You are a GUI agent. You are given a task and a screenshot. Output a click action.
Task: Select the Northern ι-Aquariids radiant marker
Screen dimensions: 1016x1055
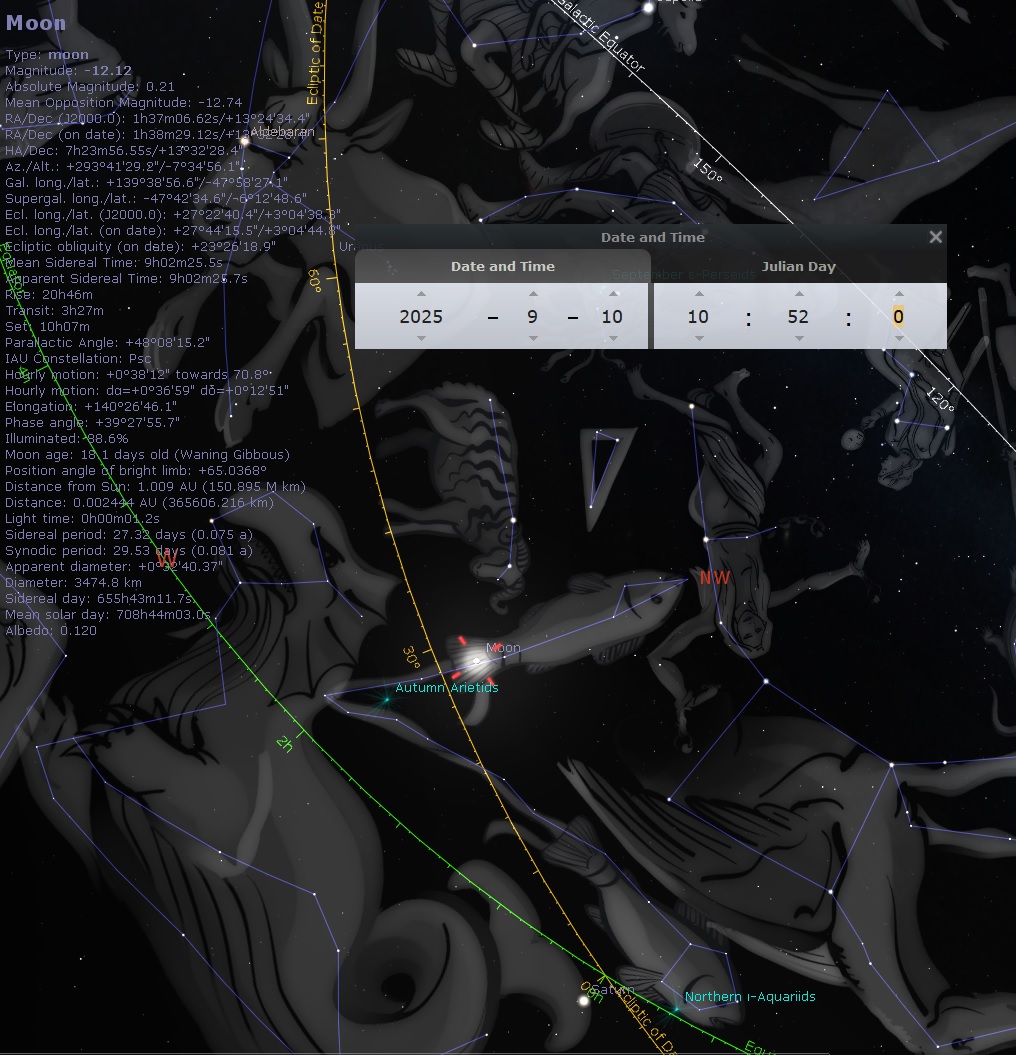pos(676,1009)
